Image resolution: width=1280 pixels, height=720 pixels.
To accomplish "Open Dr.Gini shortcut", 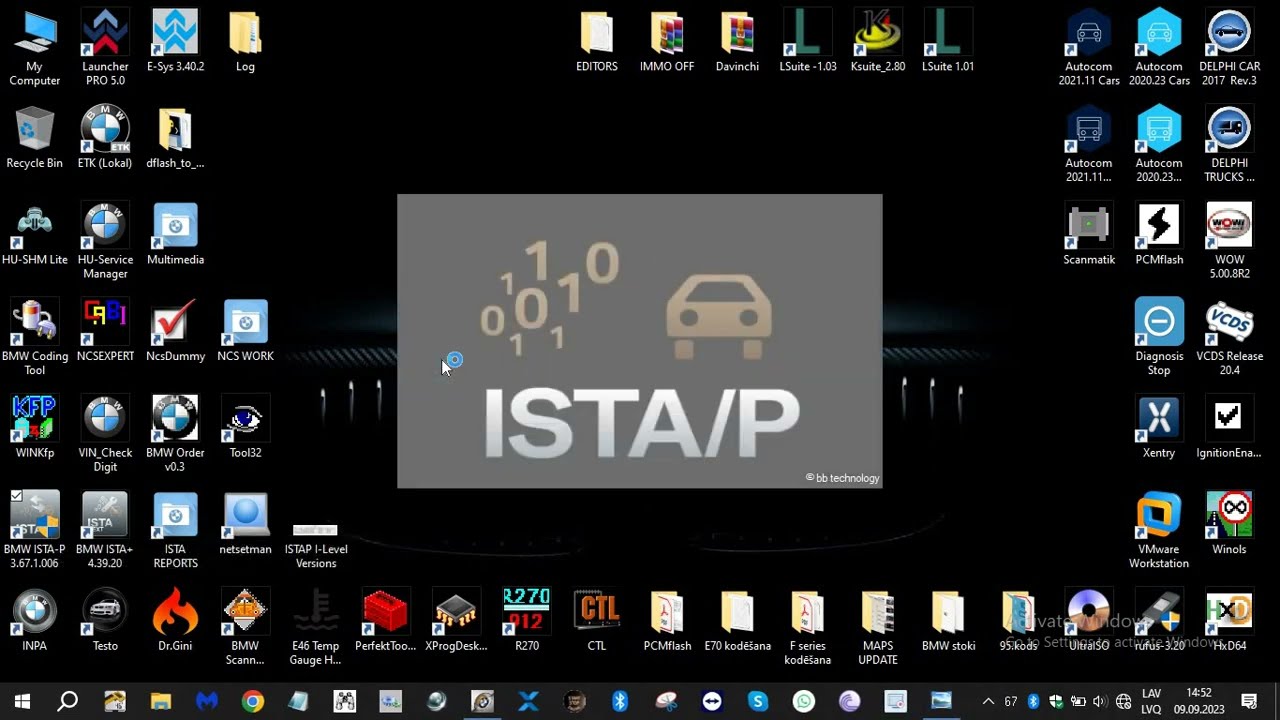I will [175, 620].
